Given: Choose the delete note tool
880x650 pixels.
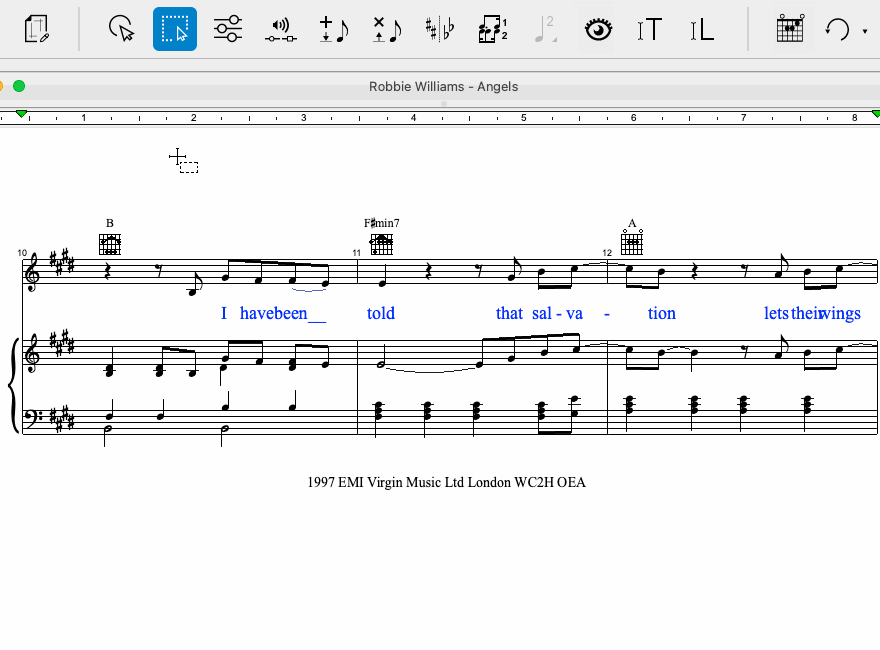Looking at the screenshot, I should click(x=385, y=29).
